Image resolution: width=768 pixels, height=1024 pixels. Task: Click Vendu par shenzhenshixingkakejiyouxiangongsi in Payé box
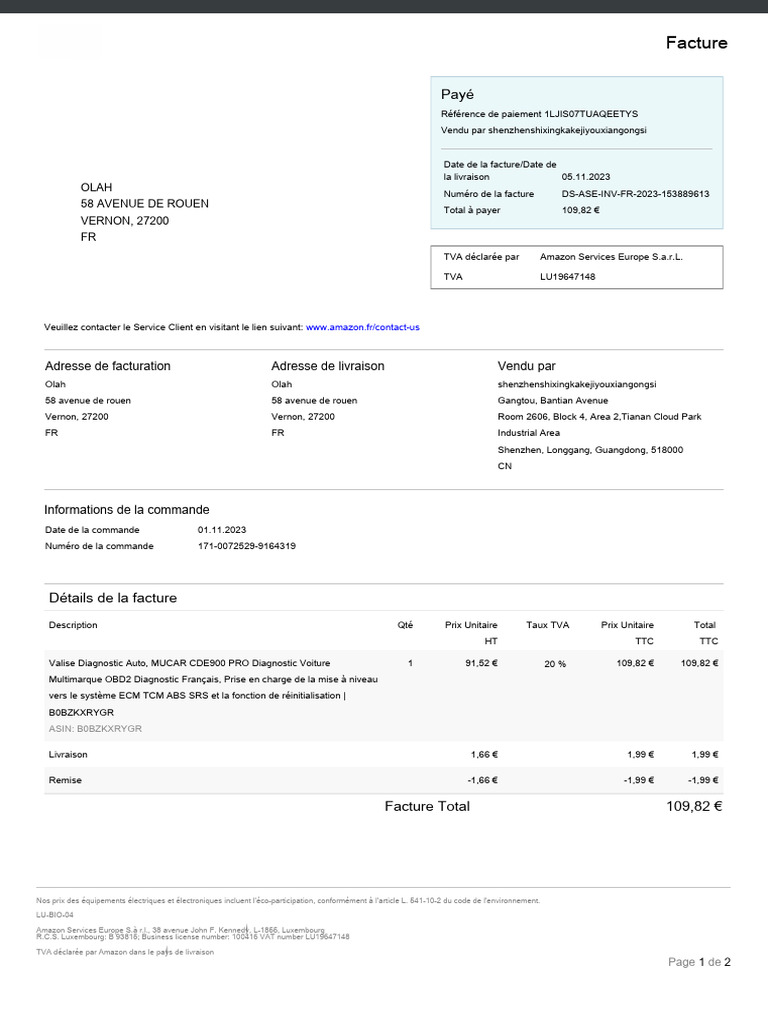543,130
